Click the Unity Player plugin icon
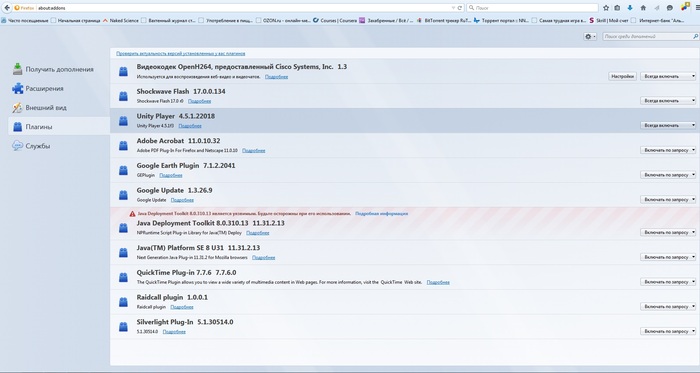This screenshot has width=700, height=373. [123, 120]
